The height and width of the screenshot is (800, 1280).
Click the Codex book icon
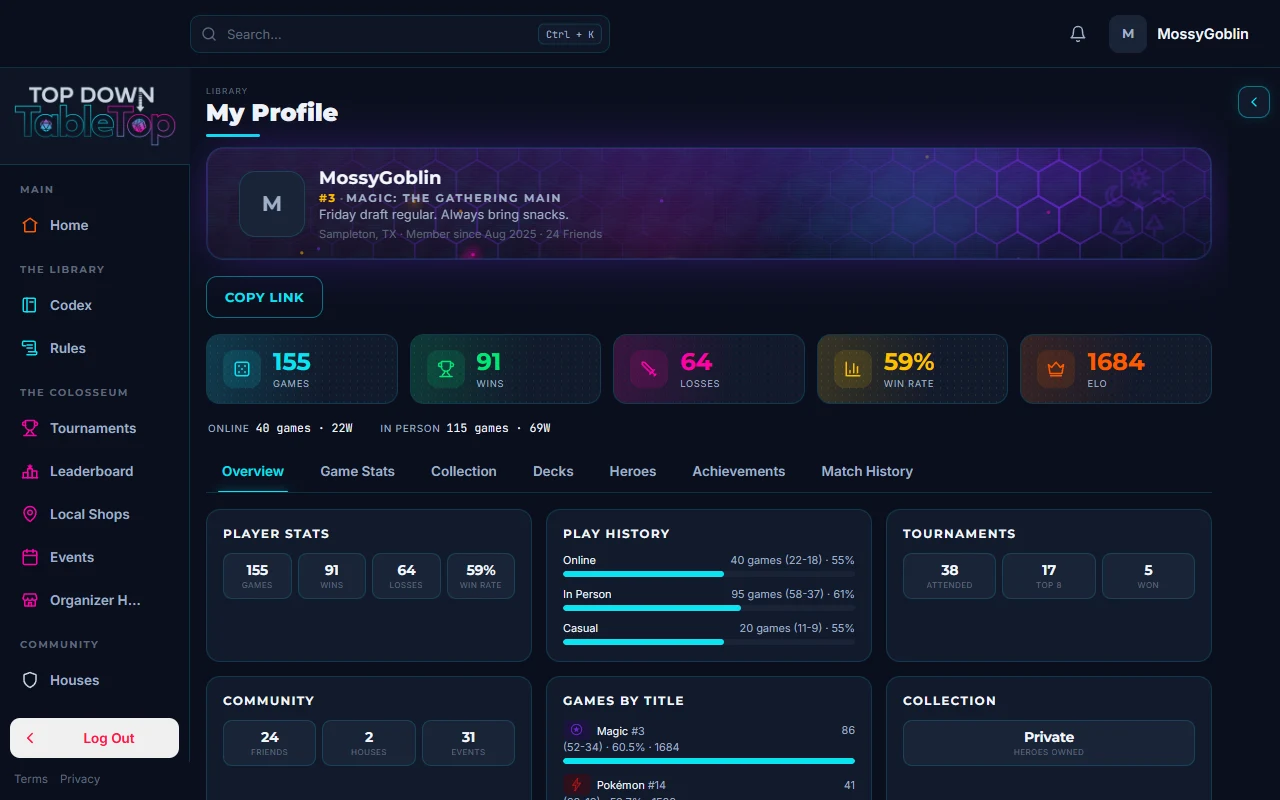click(x=30, y=305)
